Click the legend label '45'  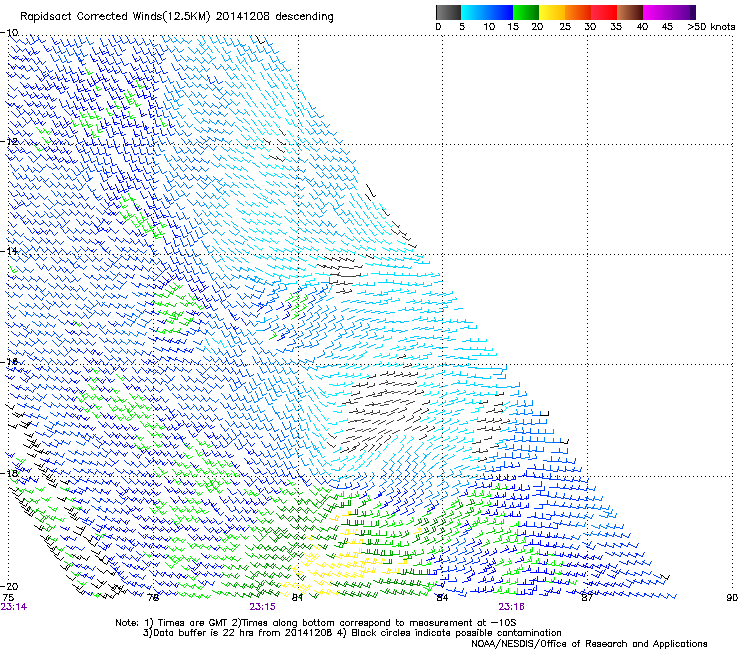pyautogui.click(x=667, y=27)
